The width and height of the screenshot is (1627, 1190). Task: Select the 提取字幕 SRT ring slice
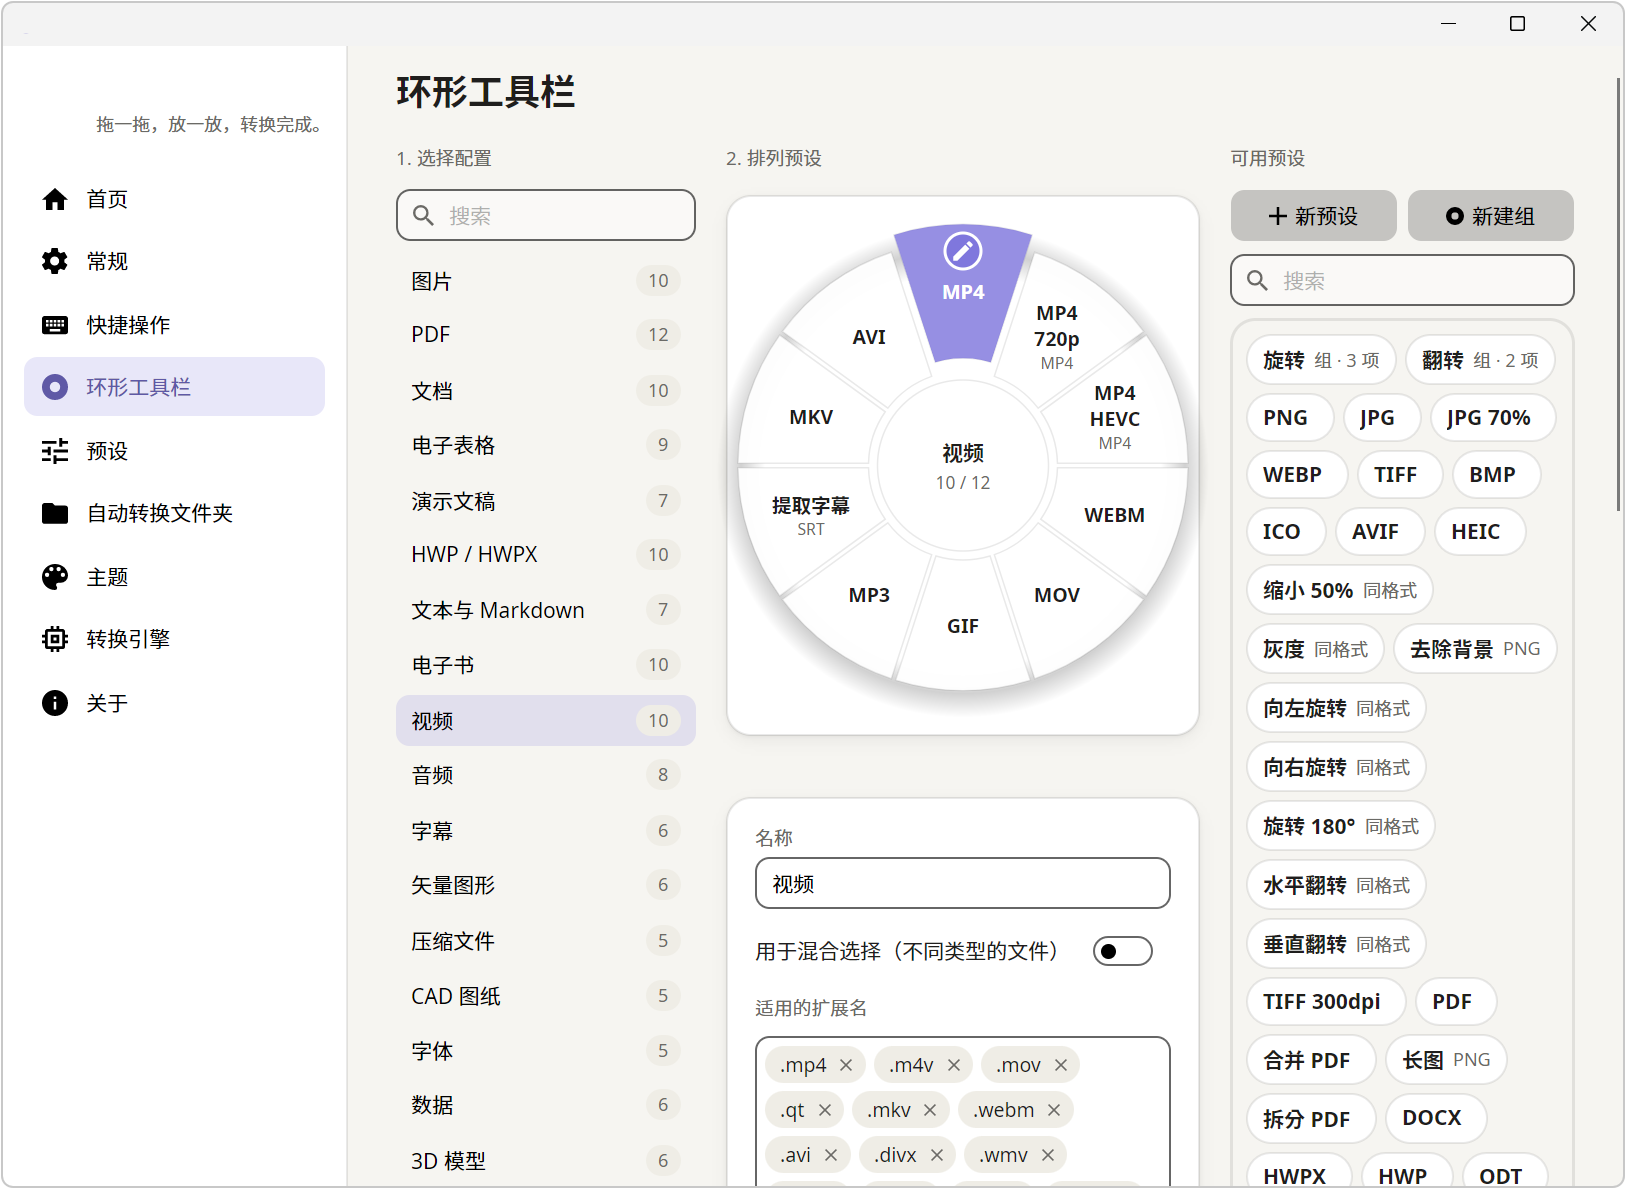pos(811,515)
